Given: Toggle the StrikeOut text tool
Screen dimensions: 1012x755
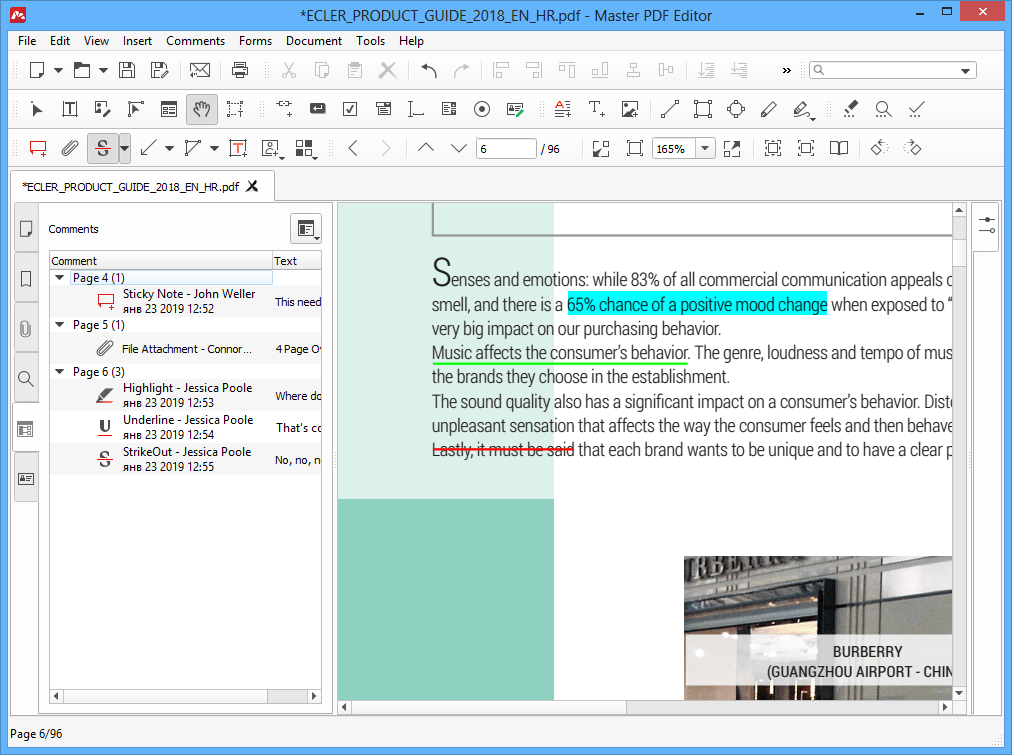Looking at the screenshot, I should click(103, 148).
